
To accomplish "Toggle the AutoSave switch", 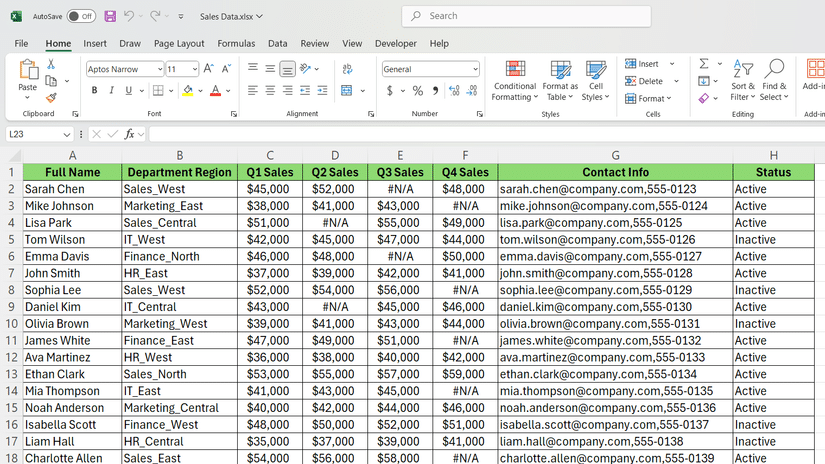I will 81,16.
